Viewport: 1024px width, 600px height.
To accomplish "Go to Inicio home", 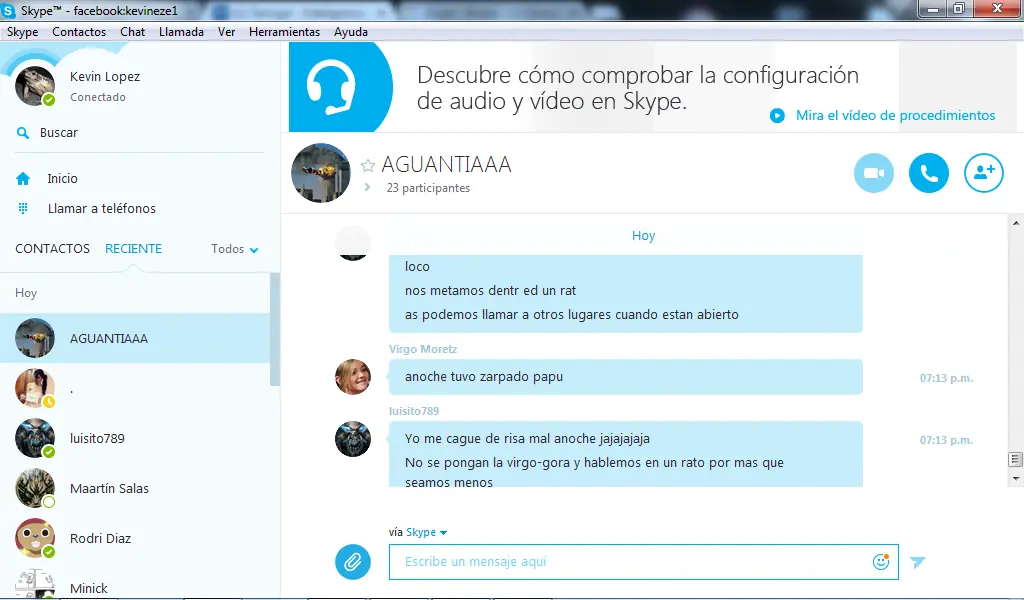I will click(62, 178).
